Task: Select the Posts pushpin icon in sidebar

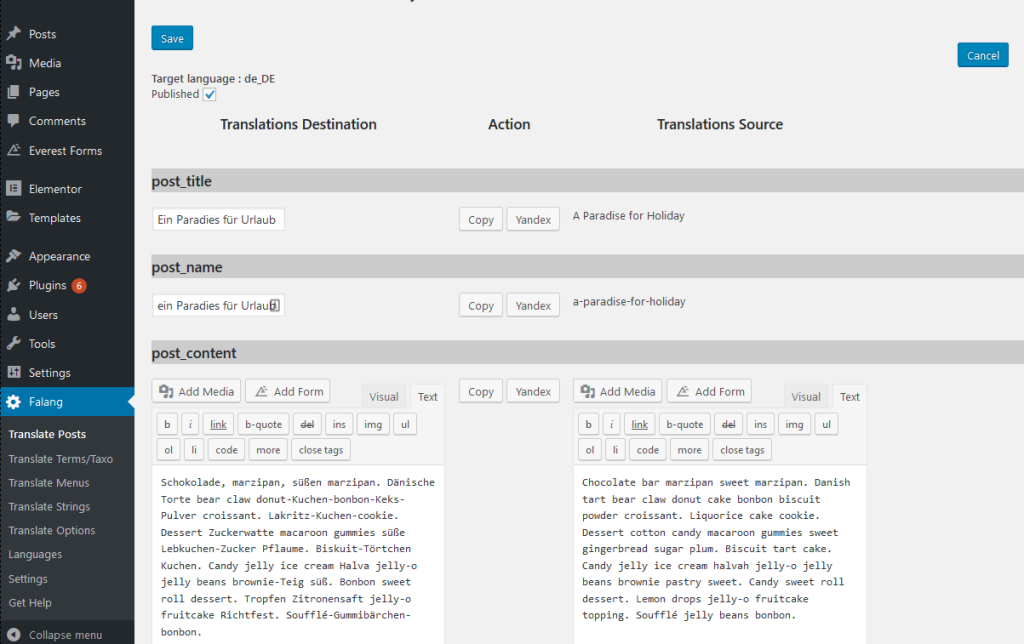Action: pos(14,33)
